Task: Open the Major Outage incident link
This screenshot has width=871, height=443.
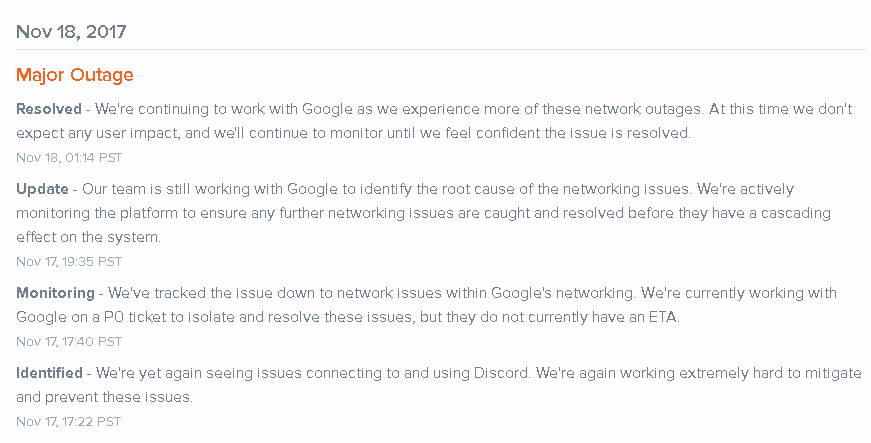Action: 75,75
